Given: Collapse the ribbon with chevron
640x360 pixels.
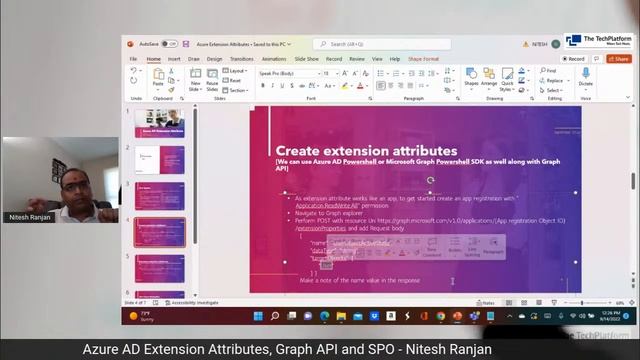Looking at the screenshot, I should point(628,98).
